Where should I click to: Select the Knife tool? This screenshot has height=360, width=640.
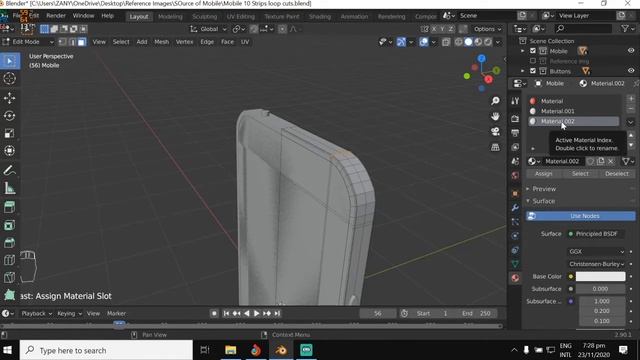pyautogui.click(x=10, y=278)
